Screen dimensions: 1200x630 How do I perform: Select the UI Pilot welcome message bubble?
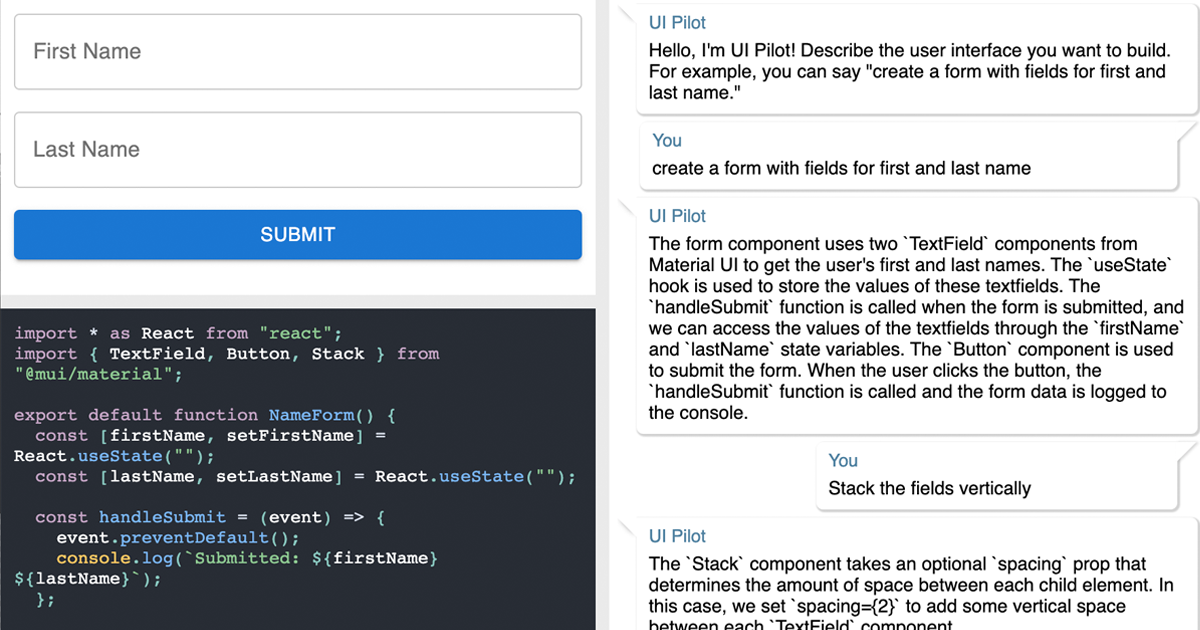point(915,71)
